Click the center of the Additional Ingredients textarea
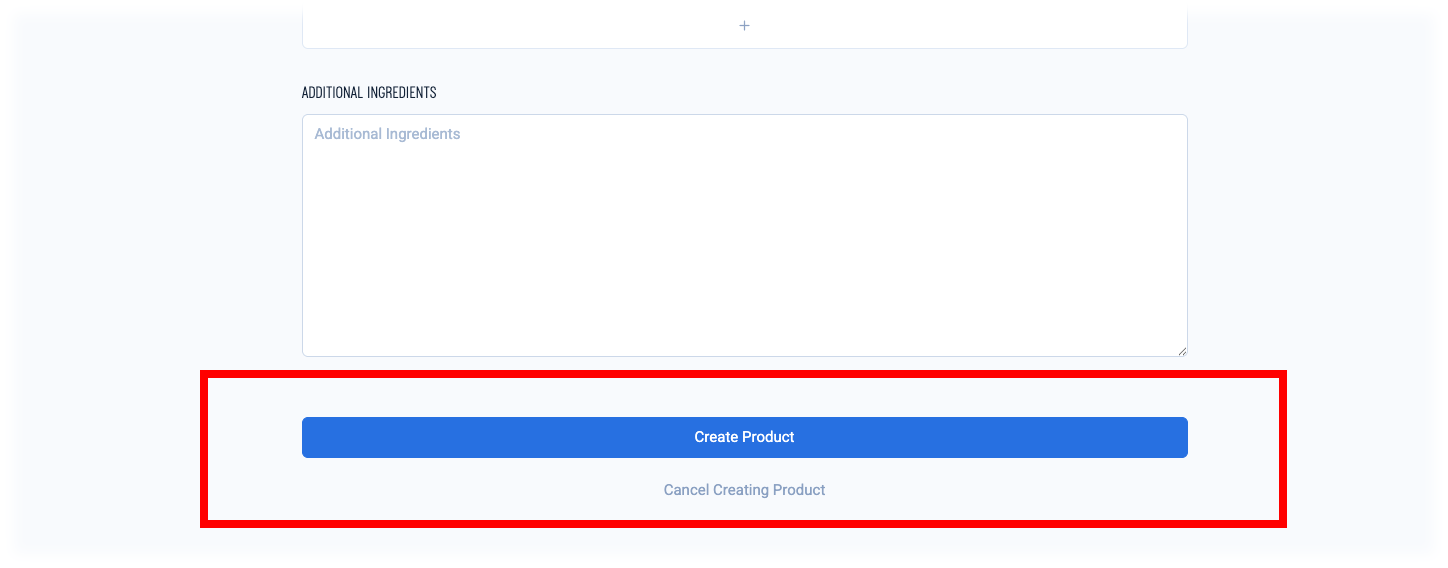Viewport: 1448px width, 568px height. pyautogui.click(x=744, y=235)
